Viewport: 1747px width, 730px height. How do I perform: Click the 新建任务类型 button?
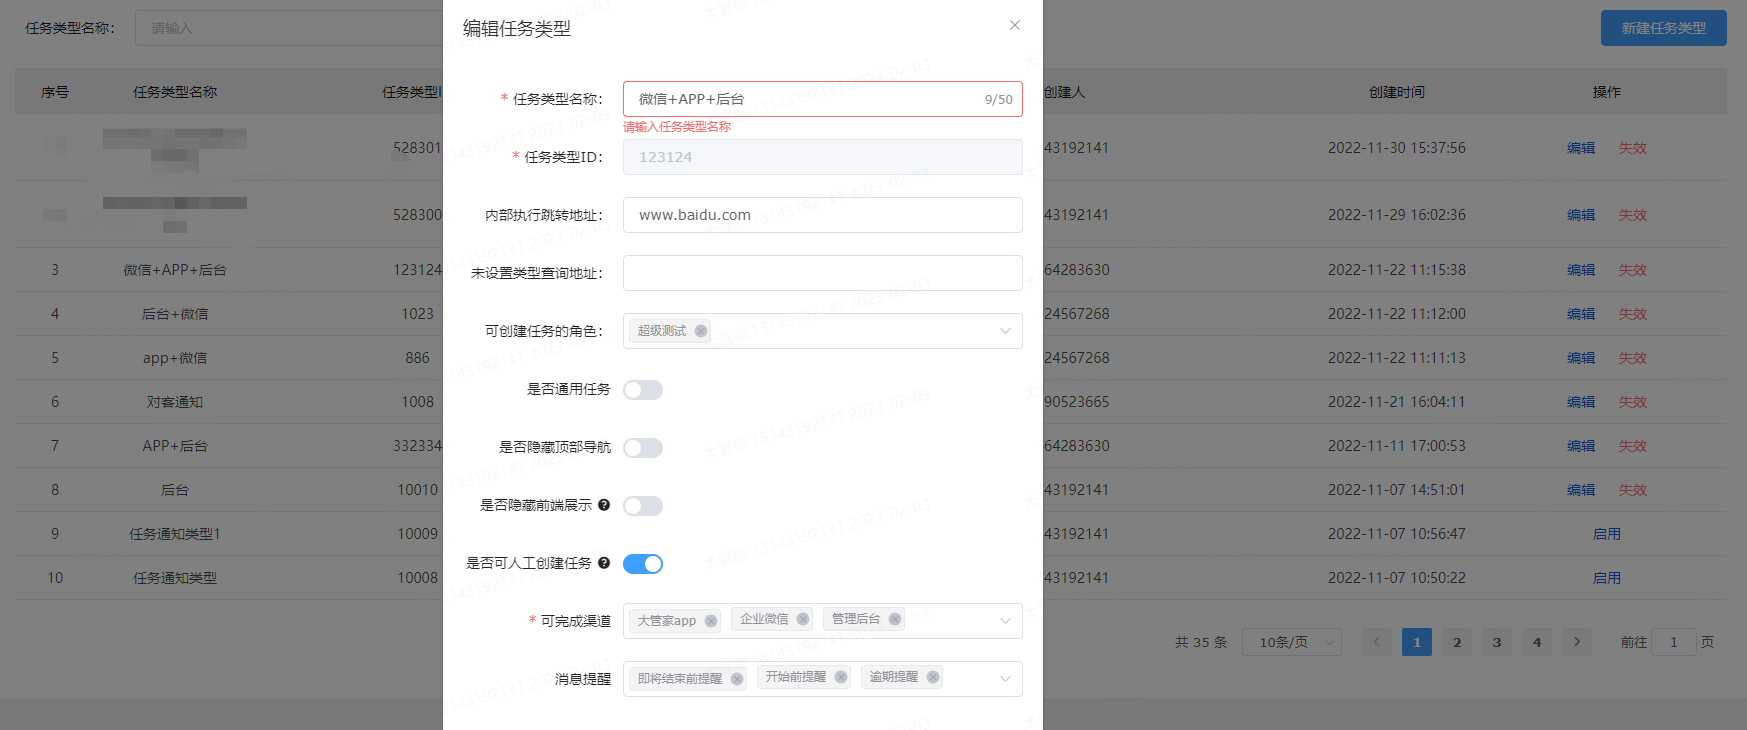[1664, 28]
